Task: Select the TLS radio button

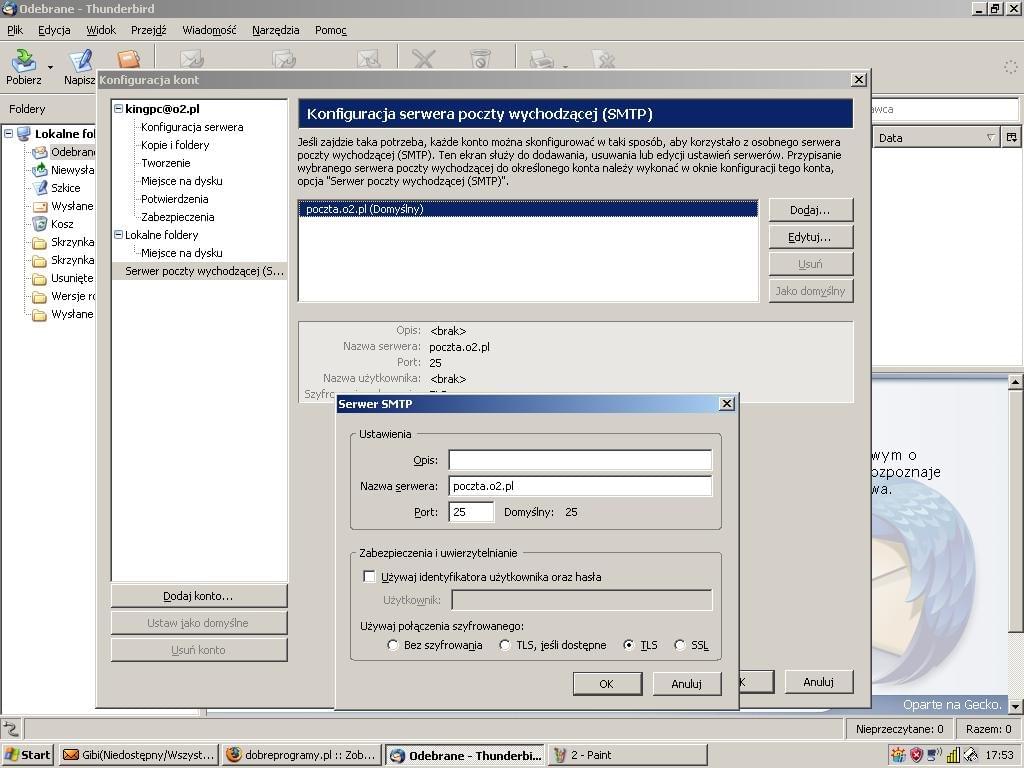Action: coord(629,645)
